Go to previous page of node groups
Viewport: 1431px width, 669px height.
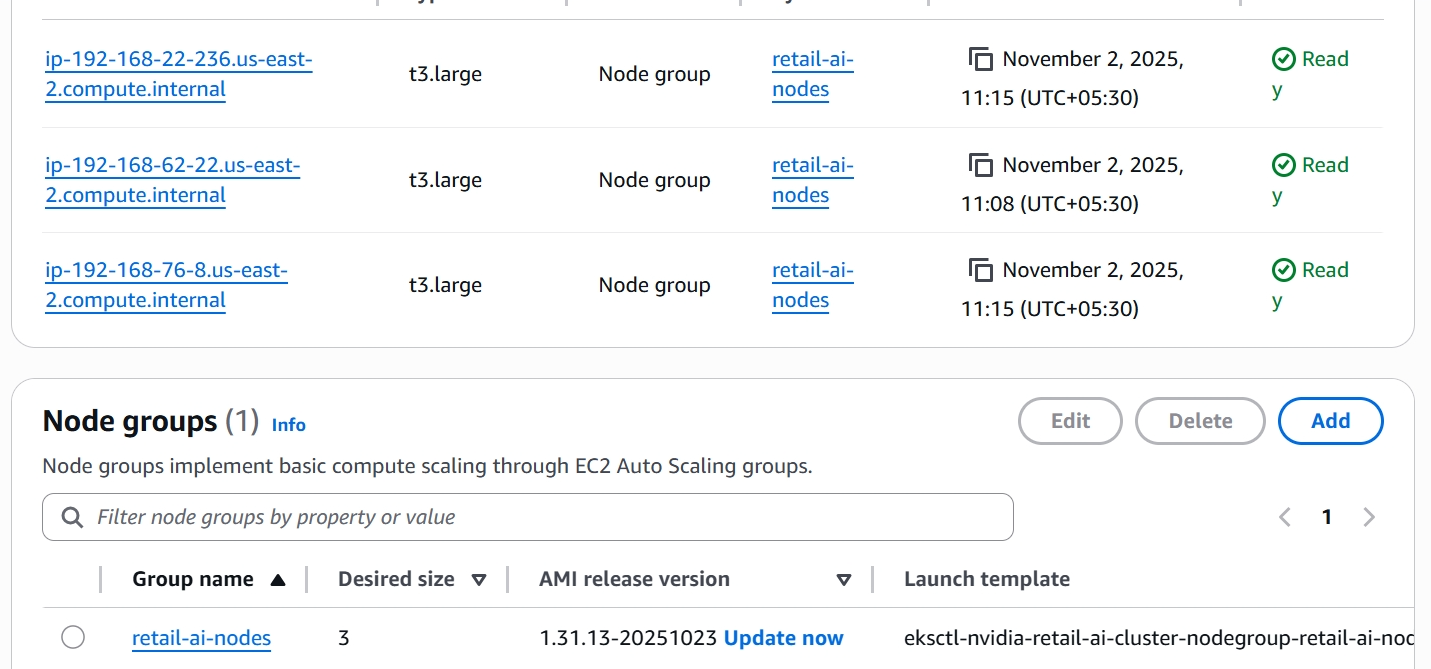click(x=1285, y=517)
